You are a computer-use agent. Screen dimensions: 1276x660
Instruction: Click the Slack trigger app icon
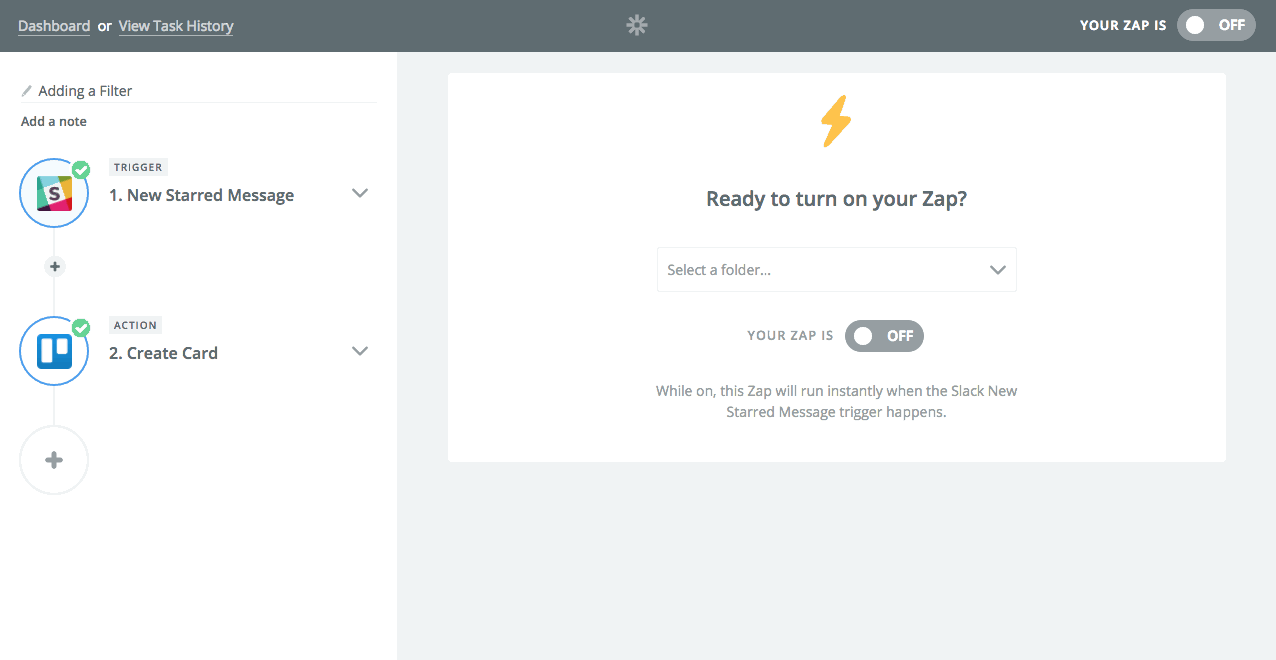(54, 193)
